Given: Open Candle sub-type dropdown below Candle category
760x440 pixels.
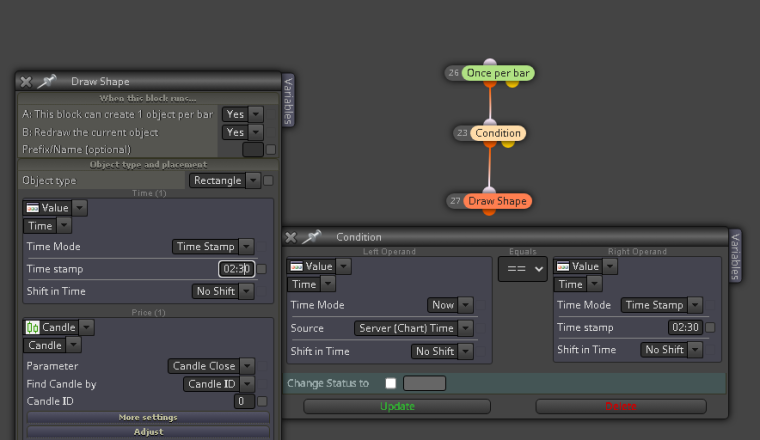Looking at the screenshot, I should [52, 346].
